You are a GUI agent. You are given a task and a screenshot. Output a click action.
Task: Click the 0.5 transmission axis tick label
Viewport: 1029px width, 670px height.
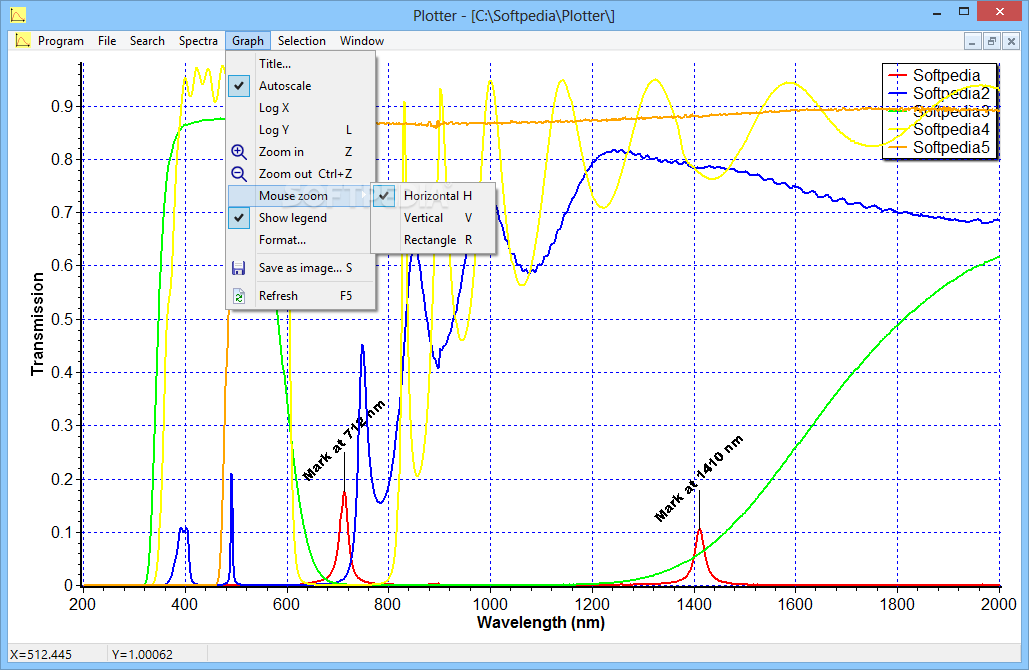pyautogui.click(x=62, y=320)
